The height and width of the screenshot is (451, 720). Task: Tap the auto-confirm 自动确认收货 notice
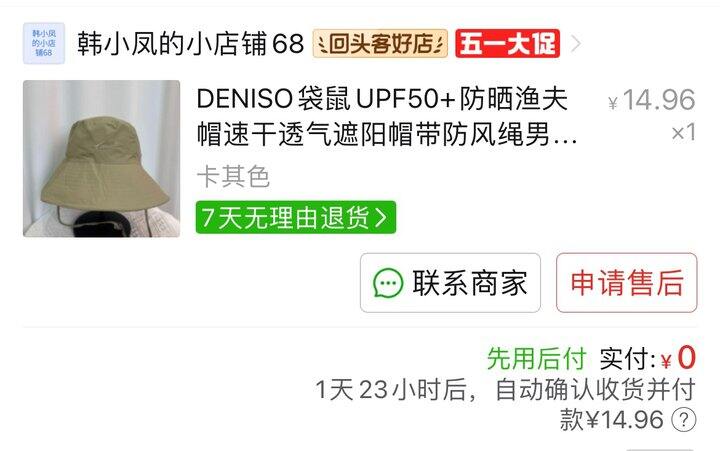505,390
